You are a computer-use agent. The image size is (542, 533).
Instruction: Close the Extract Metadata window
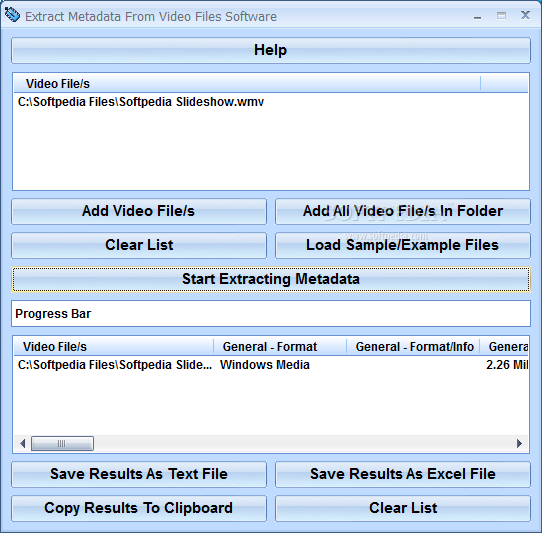pyautogui.click(x=525, y=15)
